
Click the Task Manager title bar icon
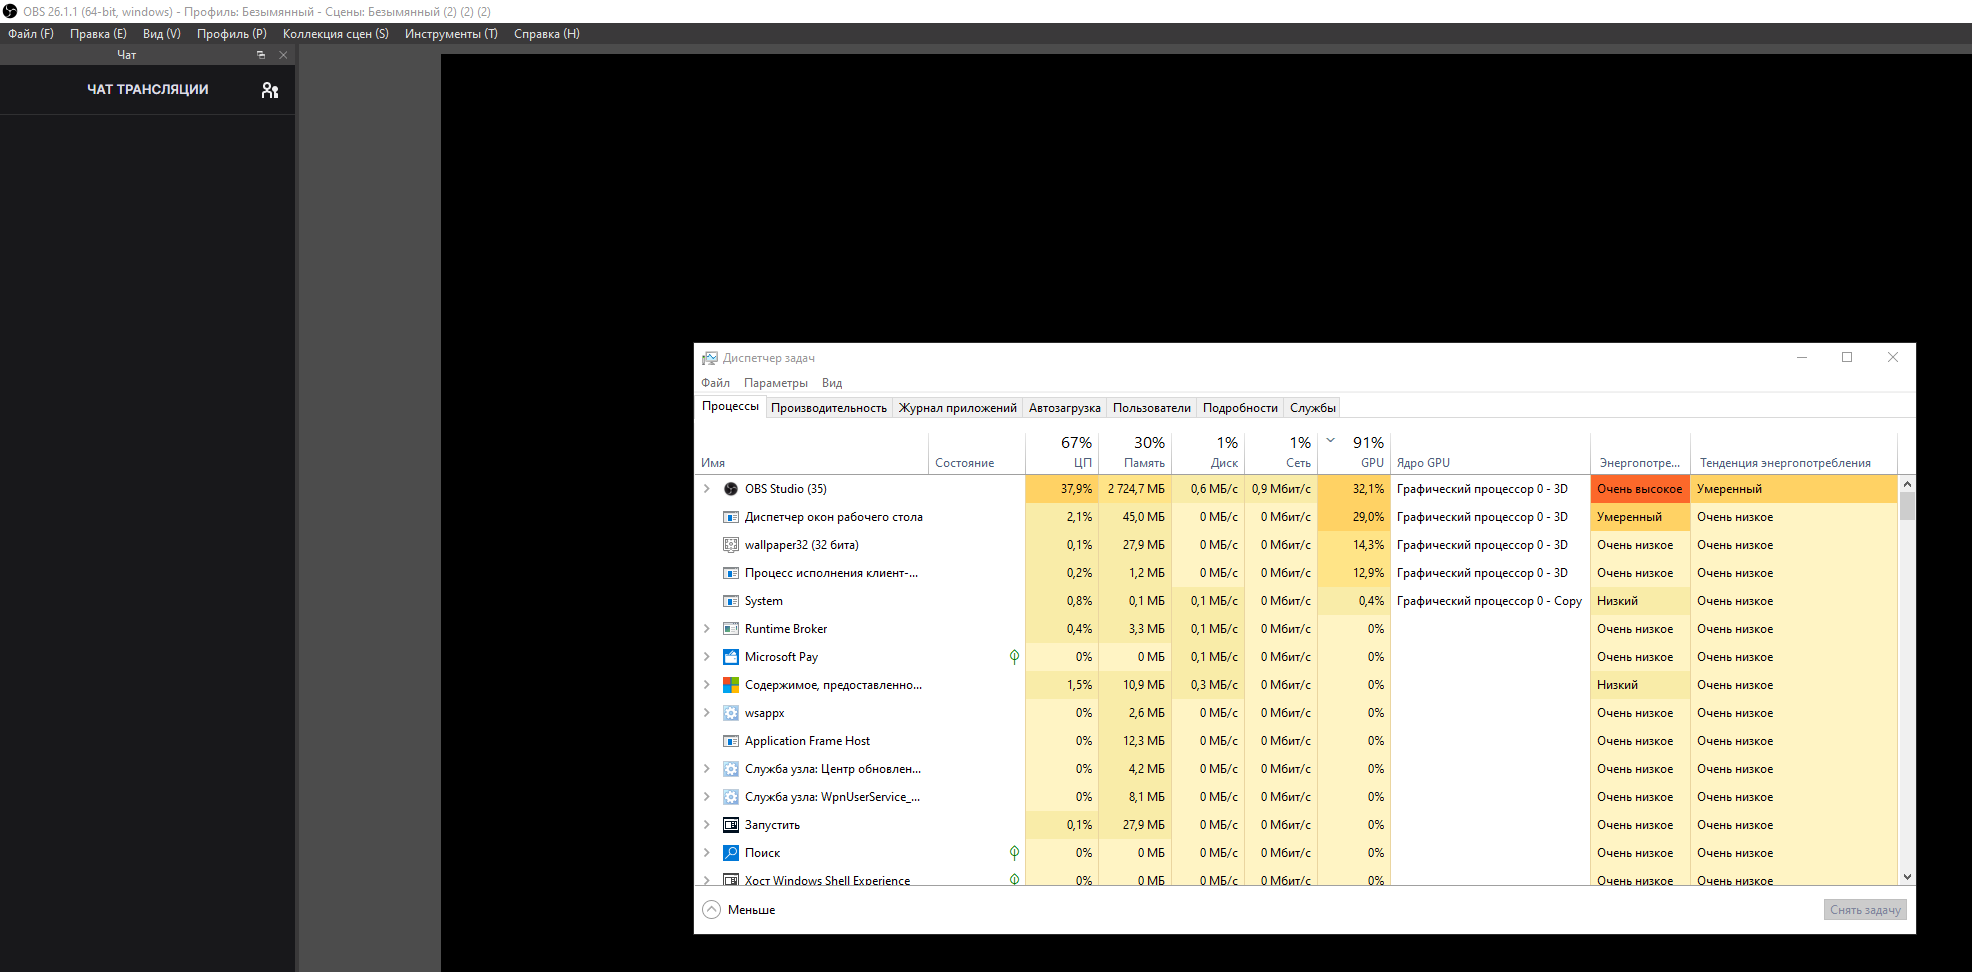(710, 357)
